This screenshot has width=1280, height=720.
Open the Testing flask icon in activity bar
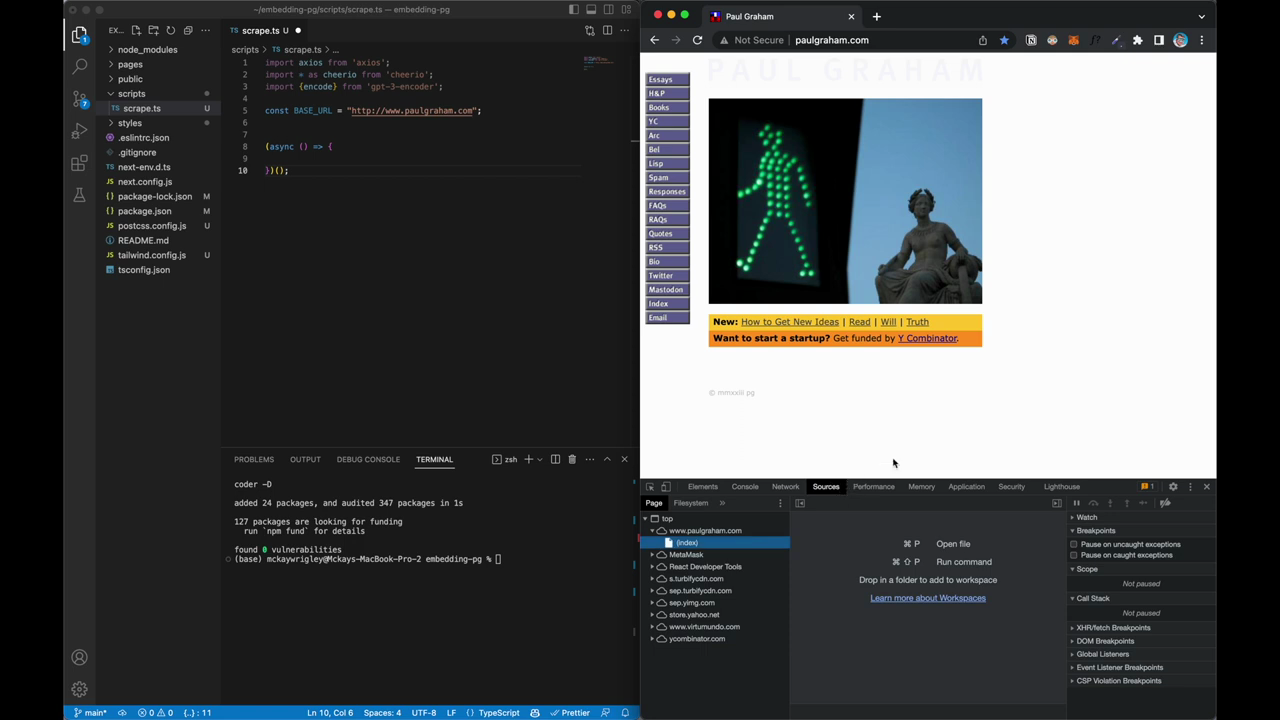pyautogui.click(x=79, y=195)
